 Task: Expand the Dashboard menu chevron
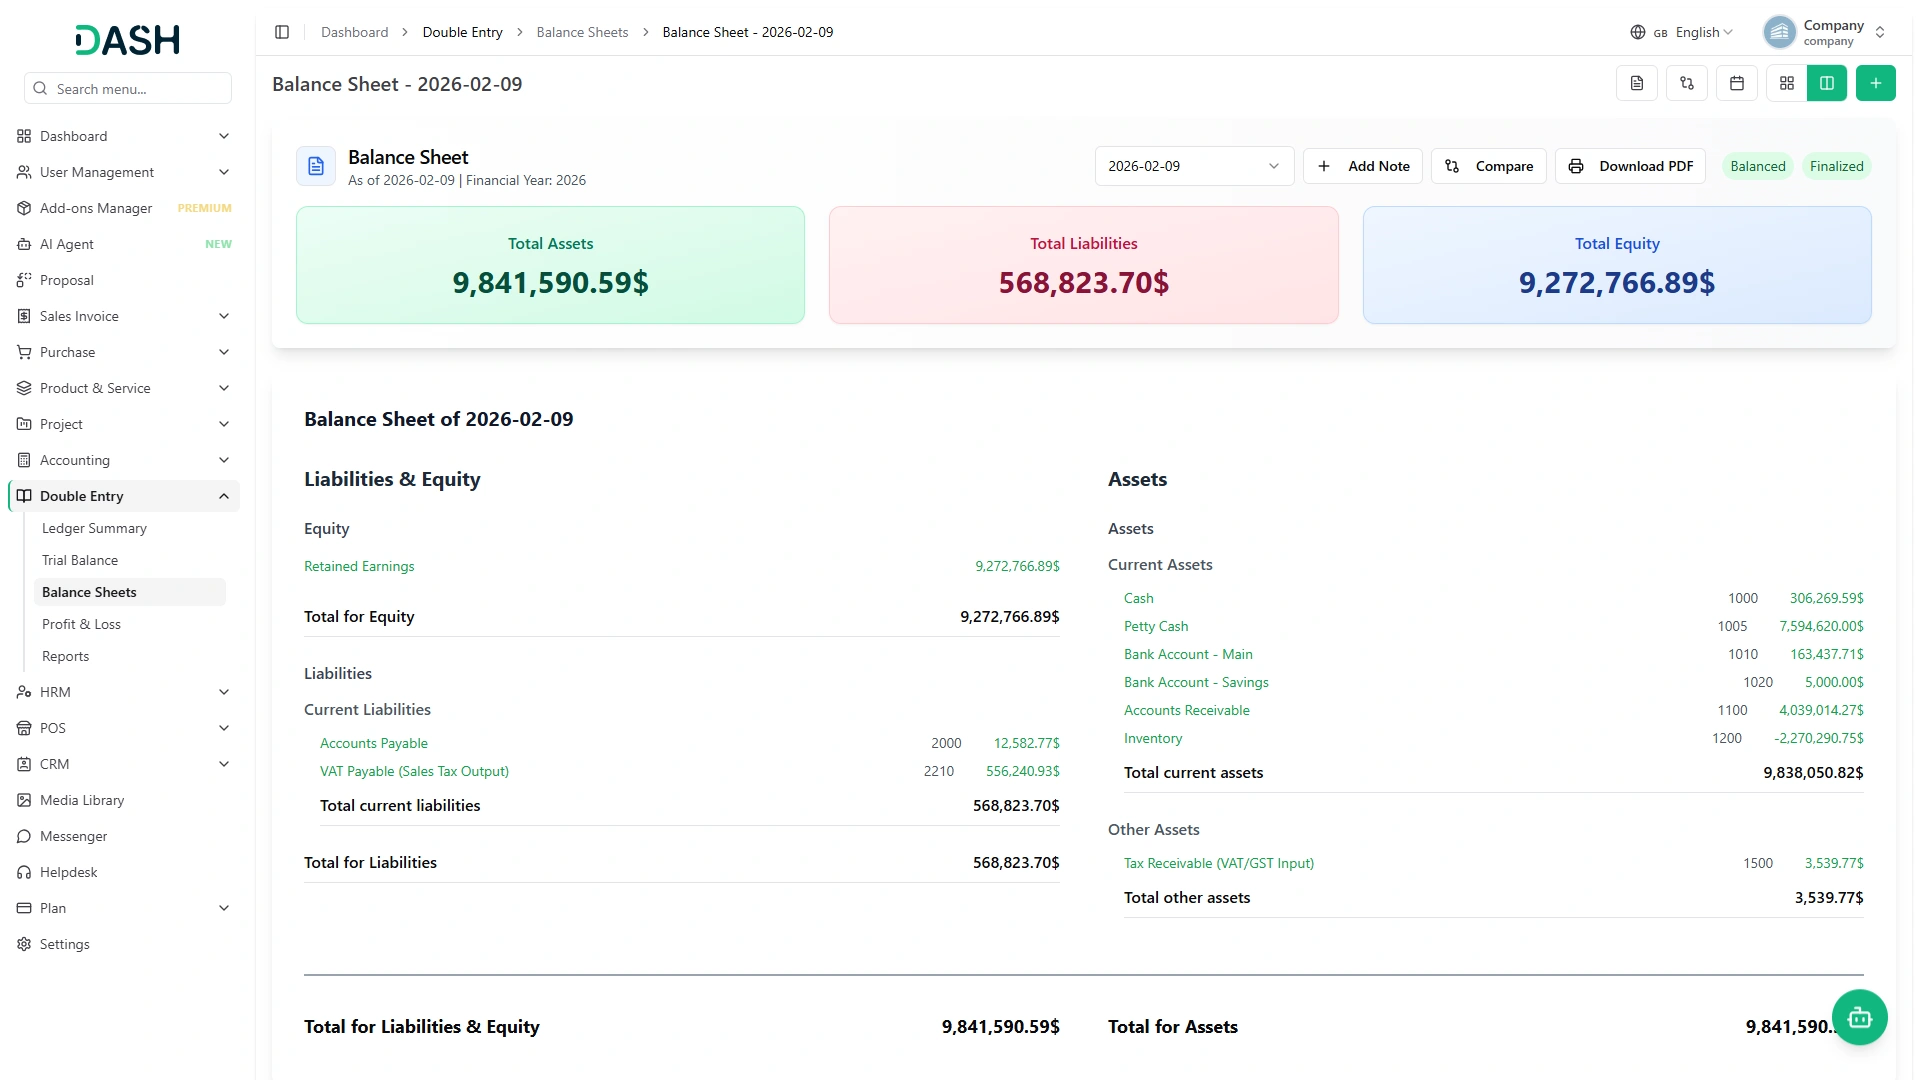click(224, 136)
